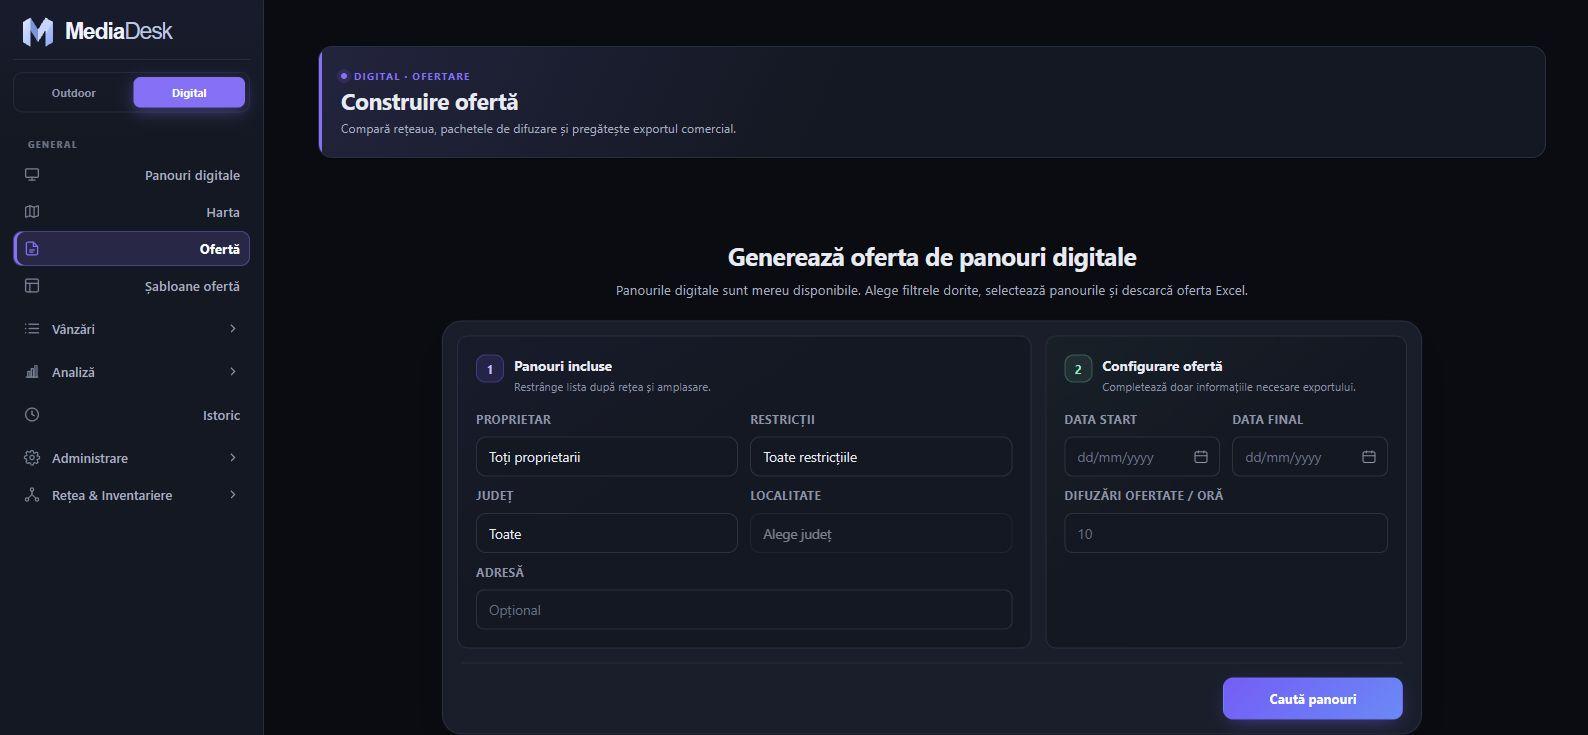Click the list icon beside Vânzări

click(x=32, y=329)
